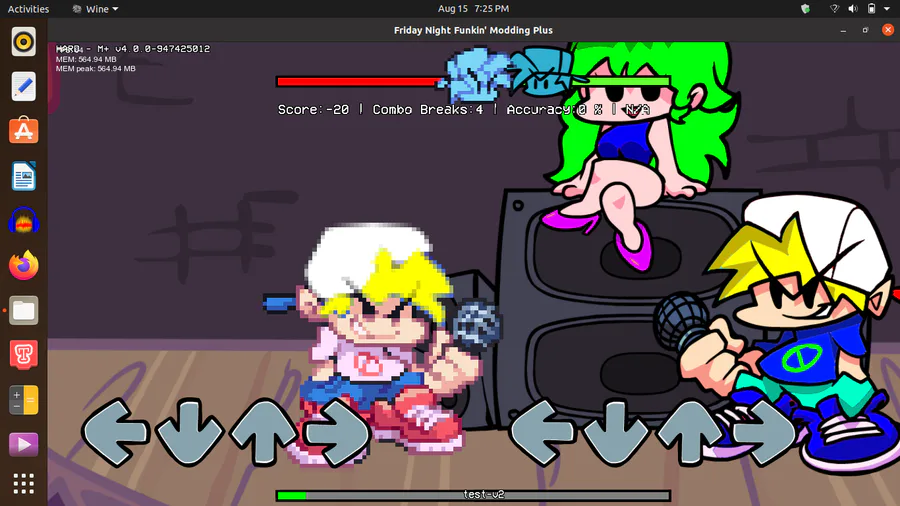
Task: Click the security shield tray icon
Action: click(x=805, y=9)
